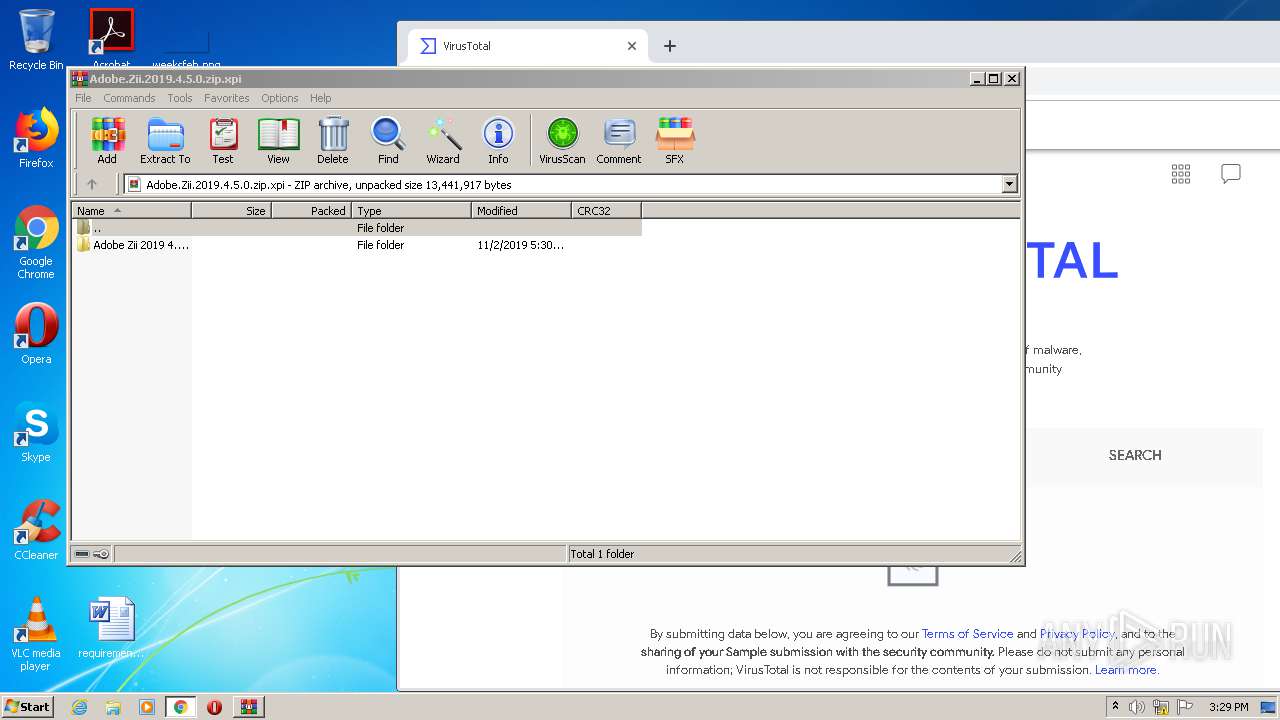Open Windows Media Player taskbar icon
This screenshot has width=1280, height=720.
[147, 707]
